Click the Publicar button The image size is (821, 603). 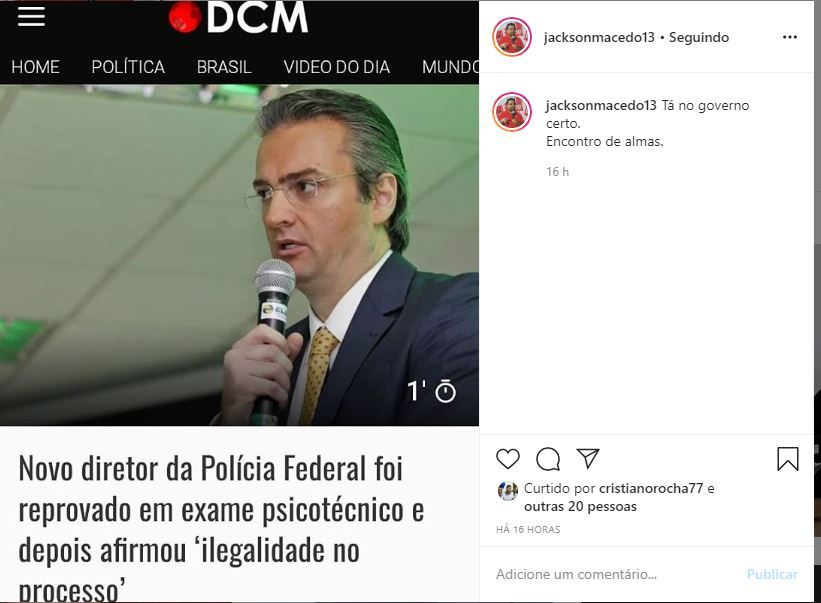pyautogui.click(x=772, y=574)
